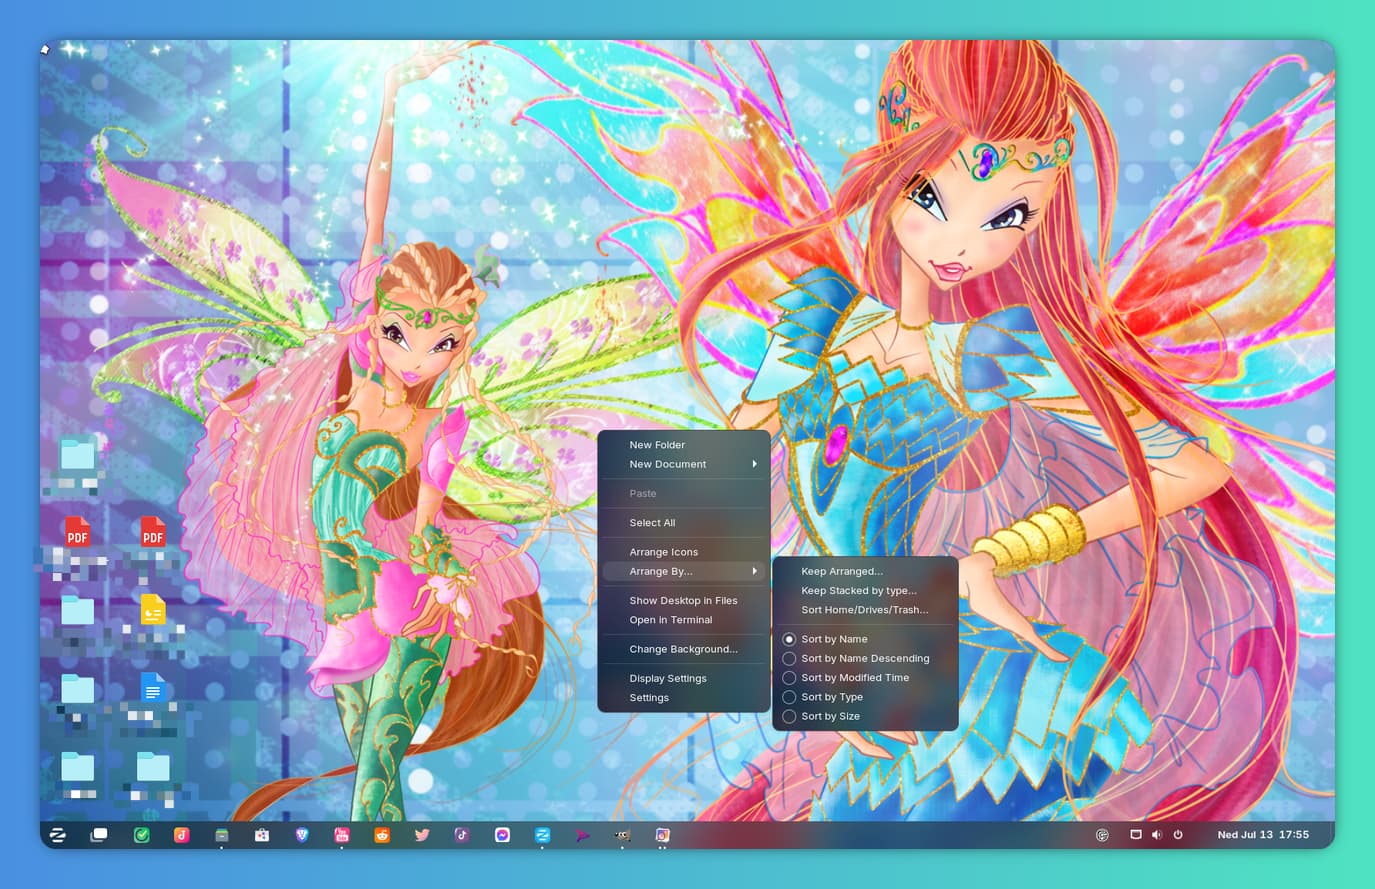Open Settings, the last context menu entry

684,698
